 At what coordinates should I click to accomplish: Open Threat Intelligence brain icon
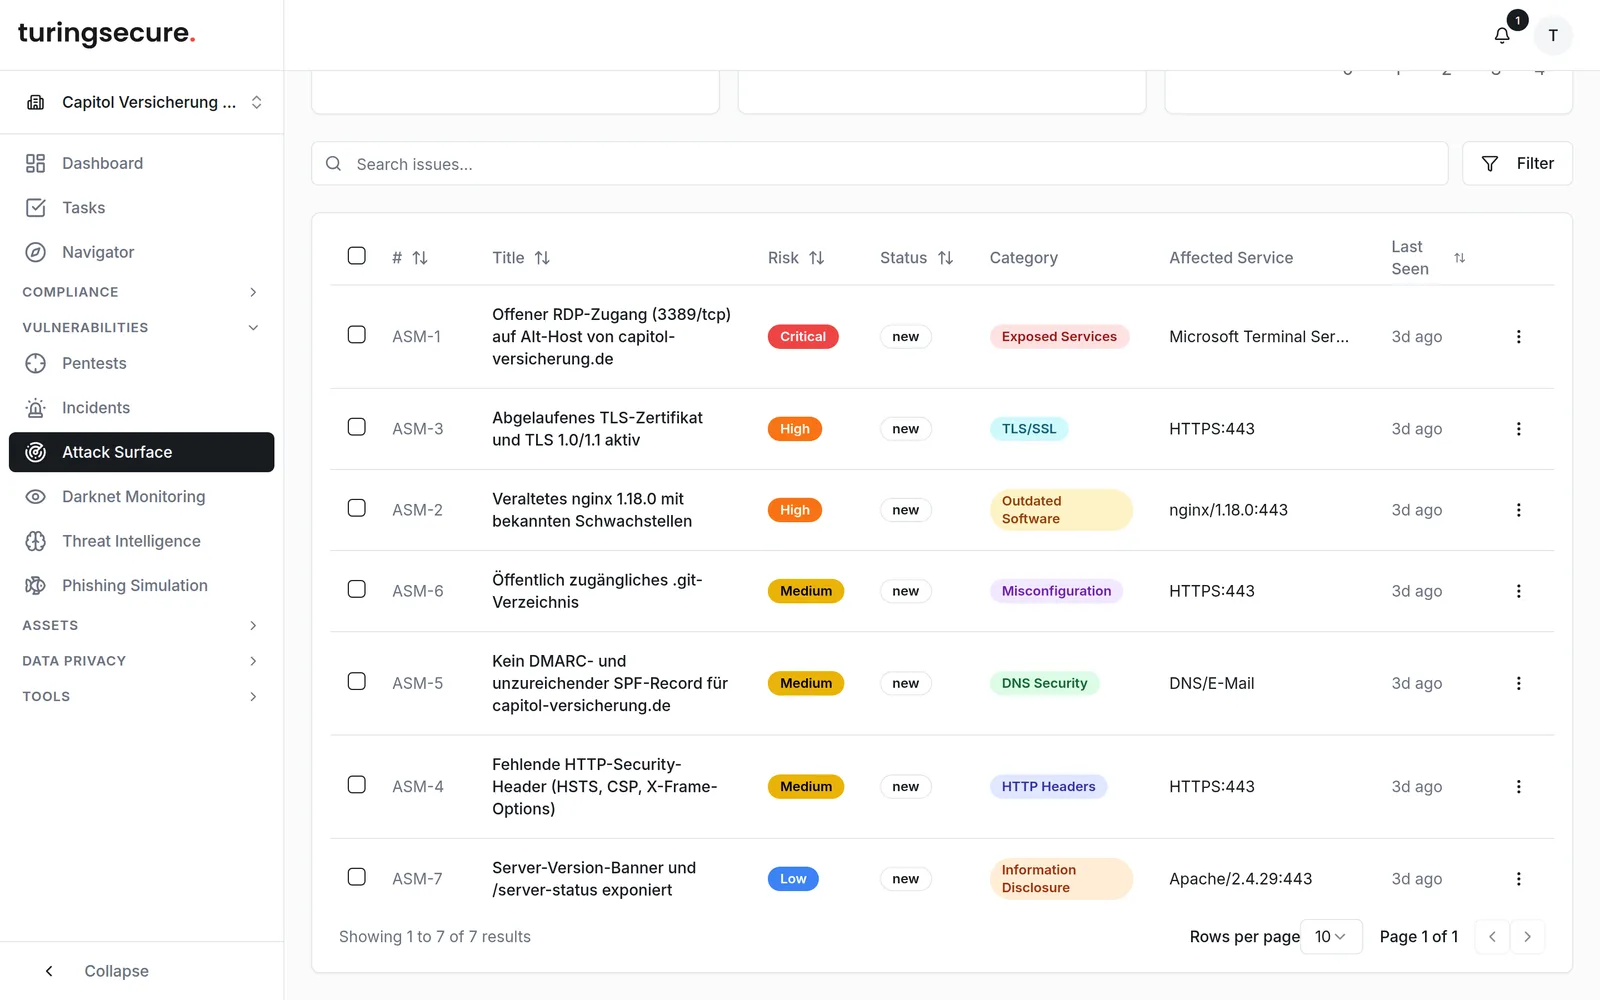[x=36, y=541]
